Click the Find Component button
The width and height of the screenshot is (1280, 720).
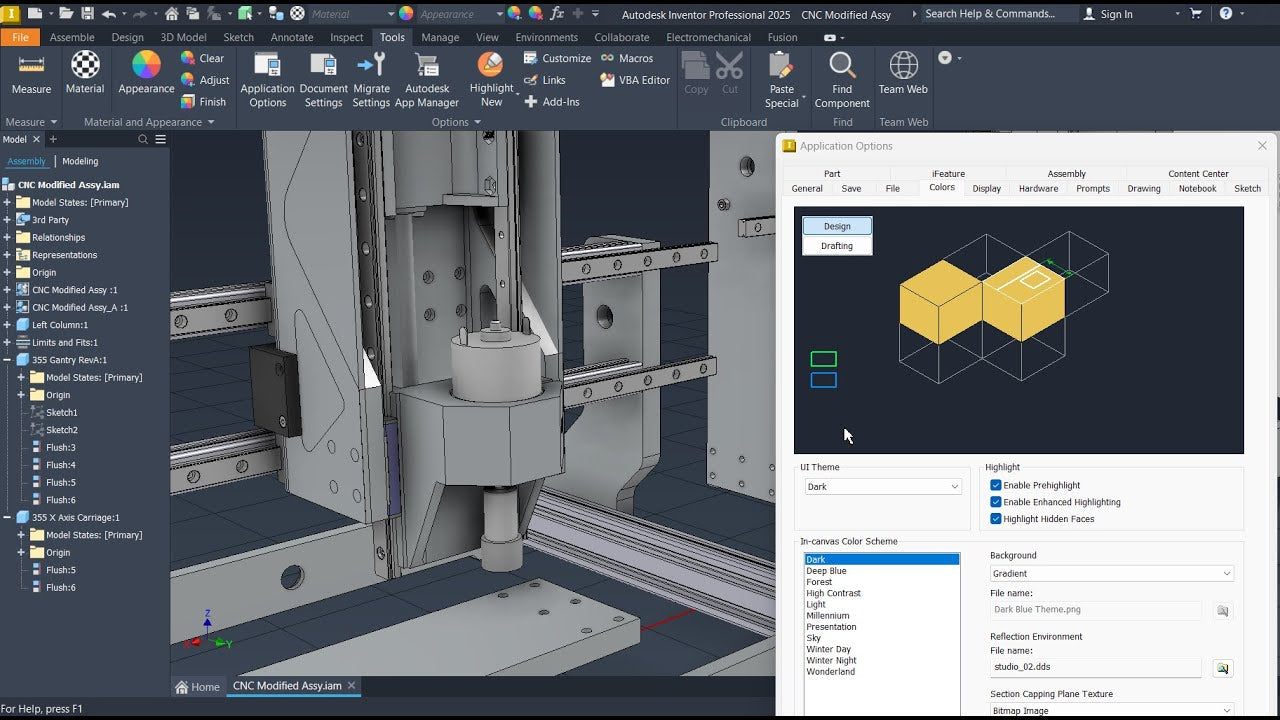coord(842,80)
